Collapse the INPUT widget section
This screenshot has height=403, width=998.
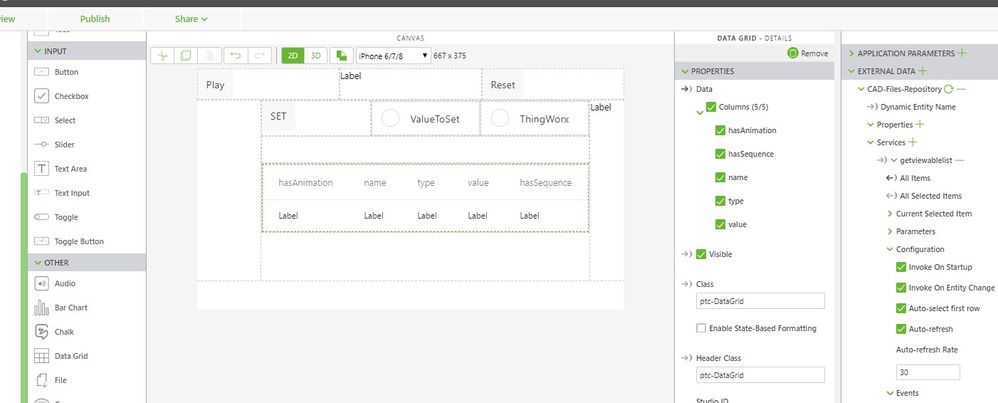pos(36,51)
